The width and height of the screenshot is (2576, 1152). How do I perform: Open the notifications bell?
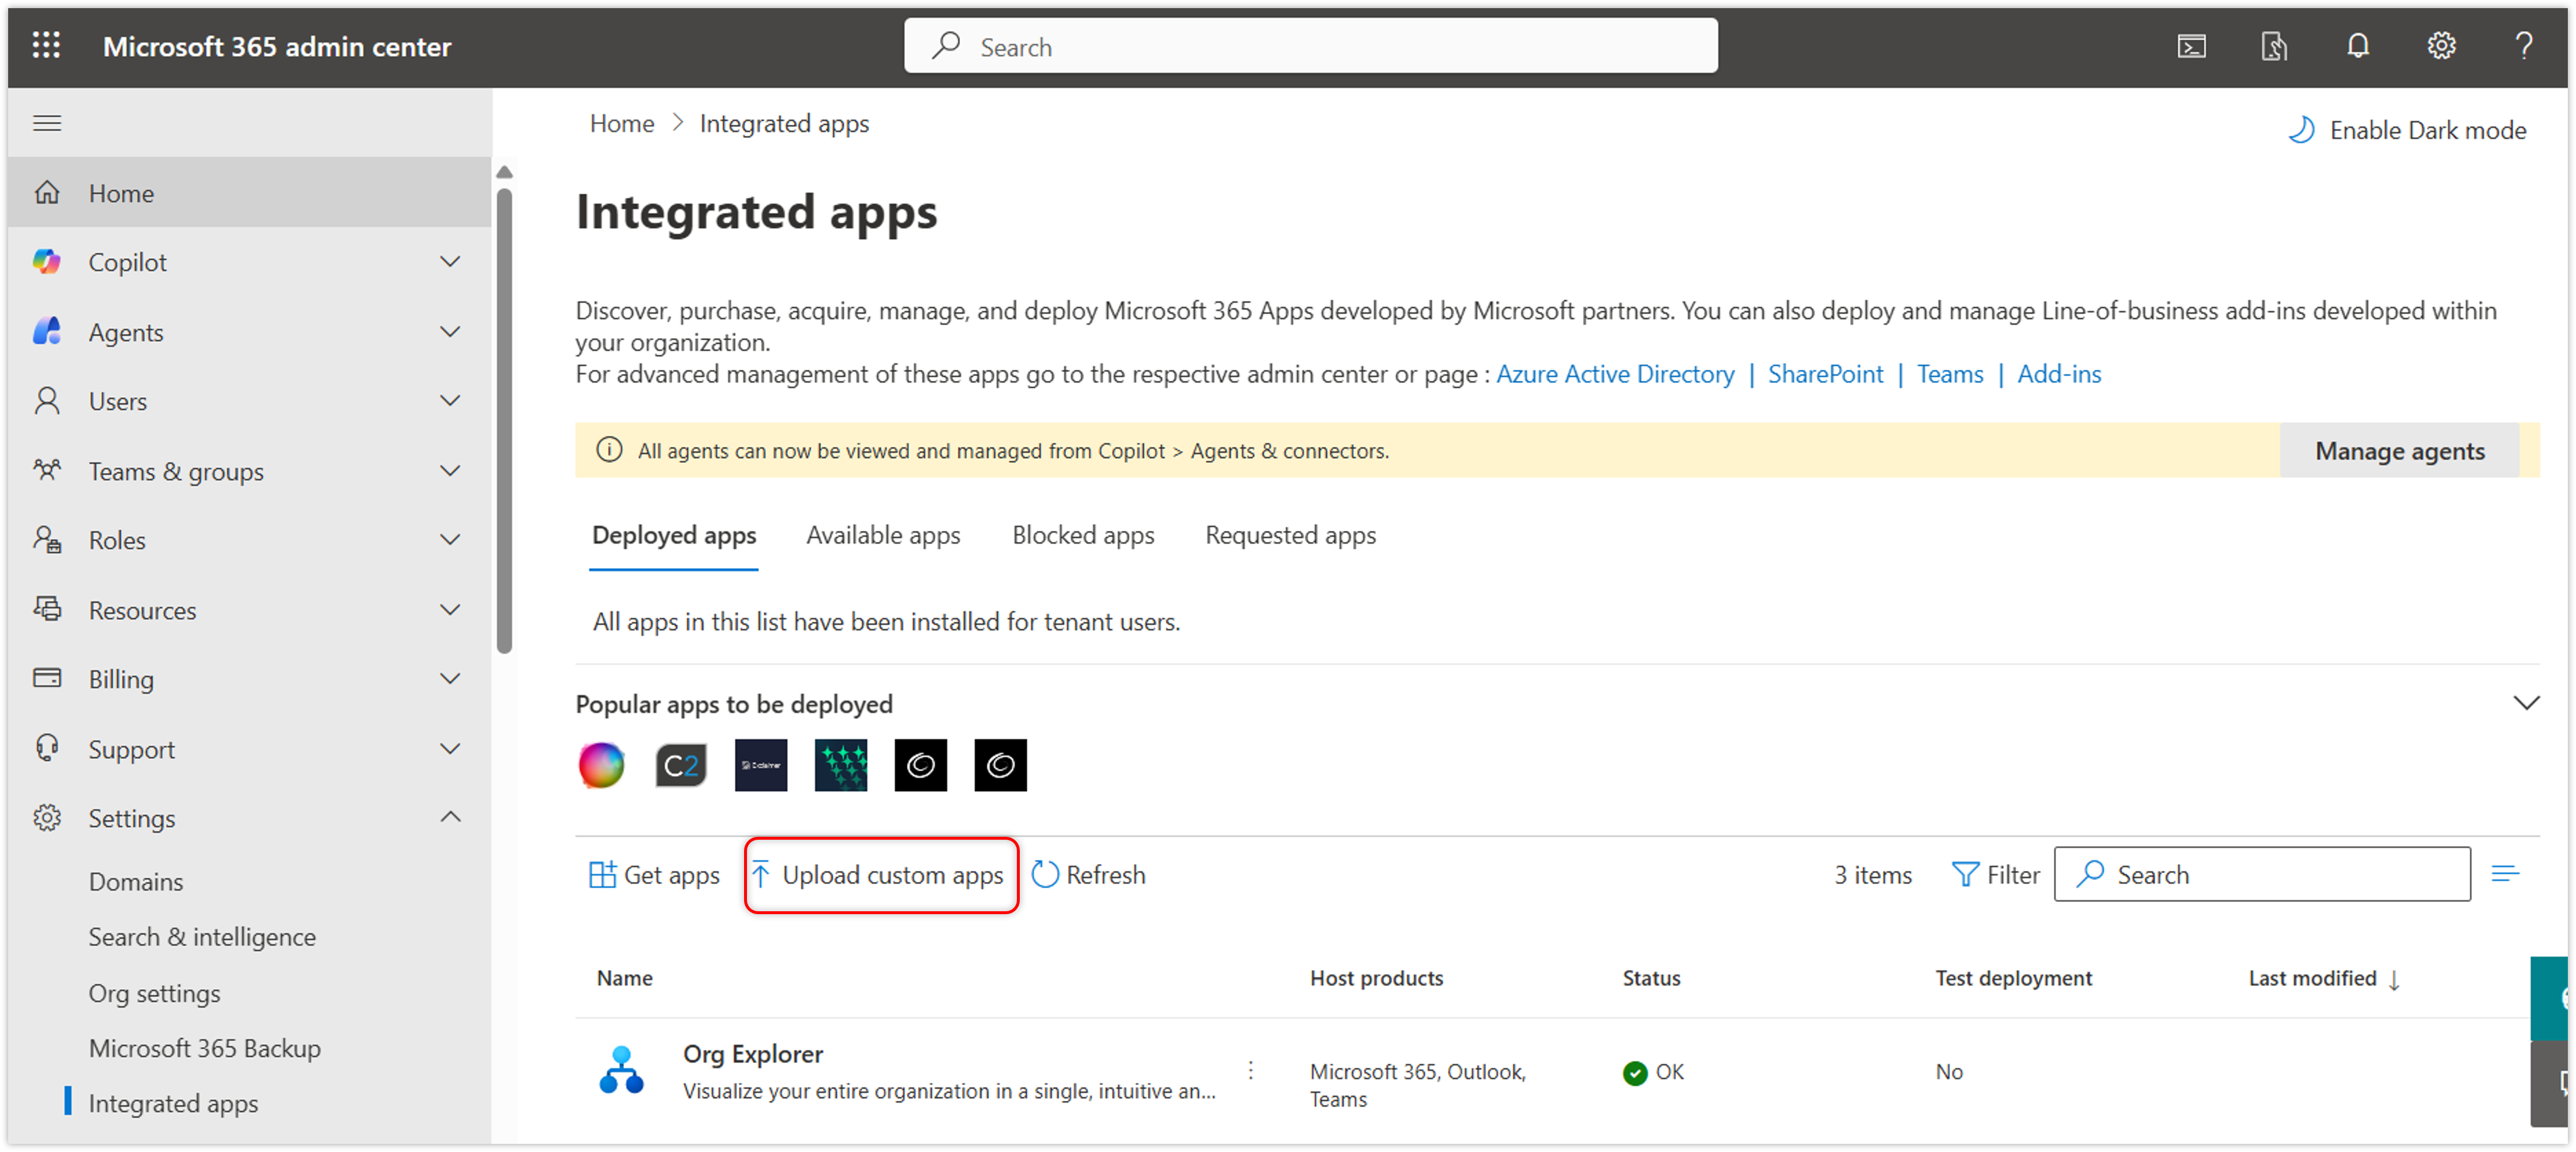tap(2357, 46)
